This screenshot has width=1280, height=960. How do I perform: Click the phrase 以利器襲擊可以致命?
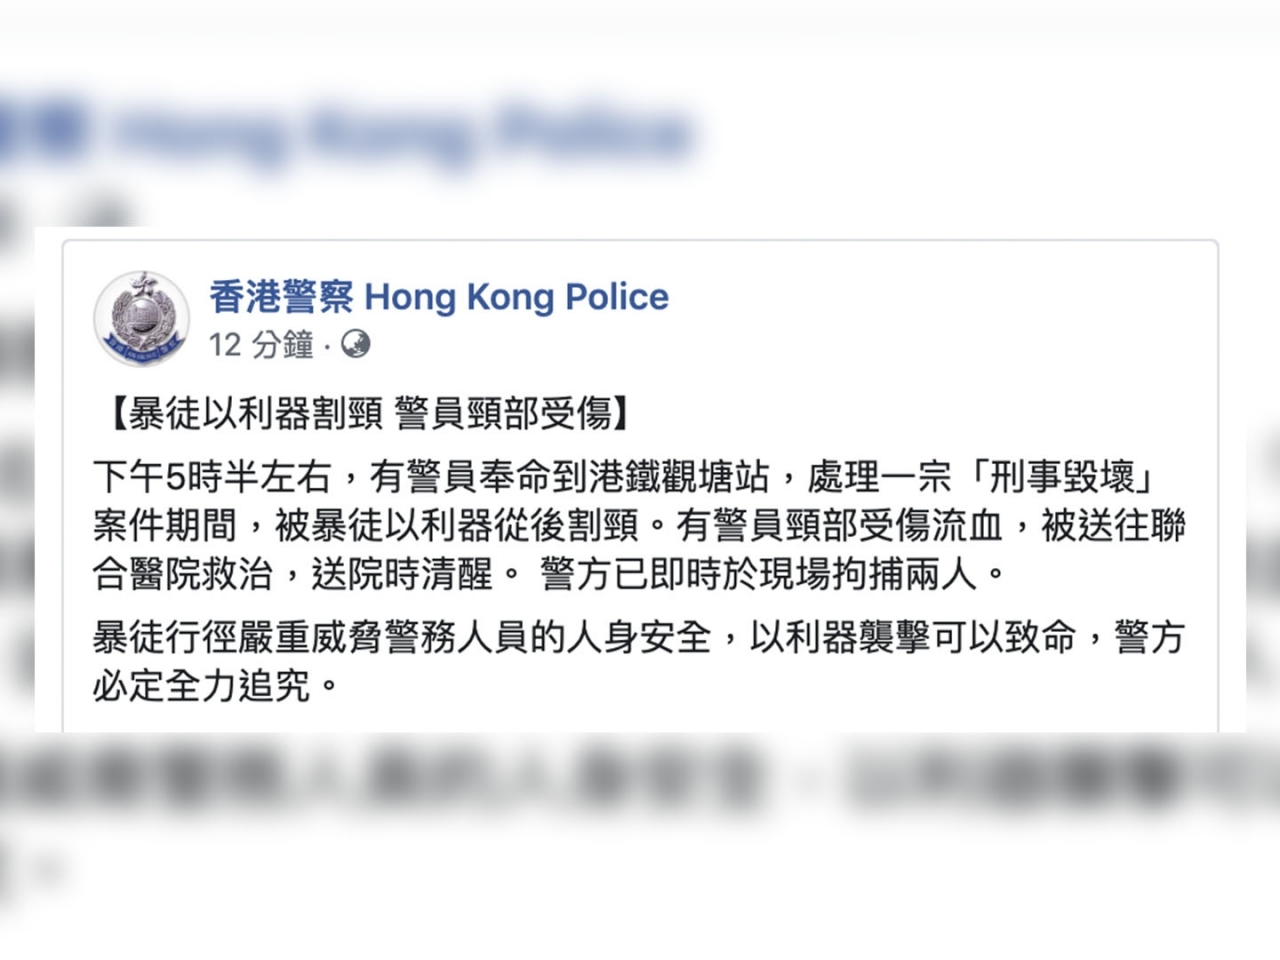[913, 637]
